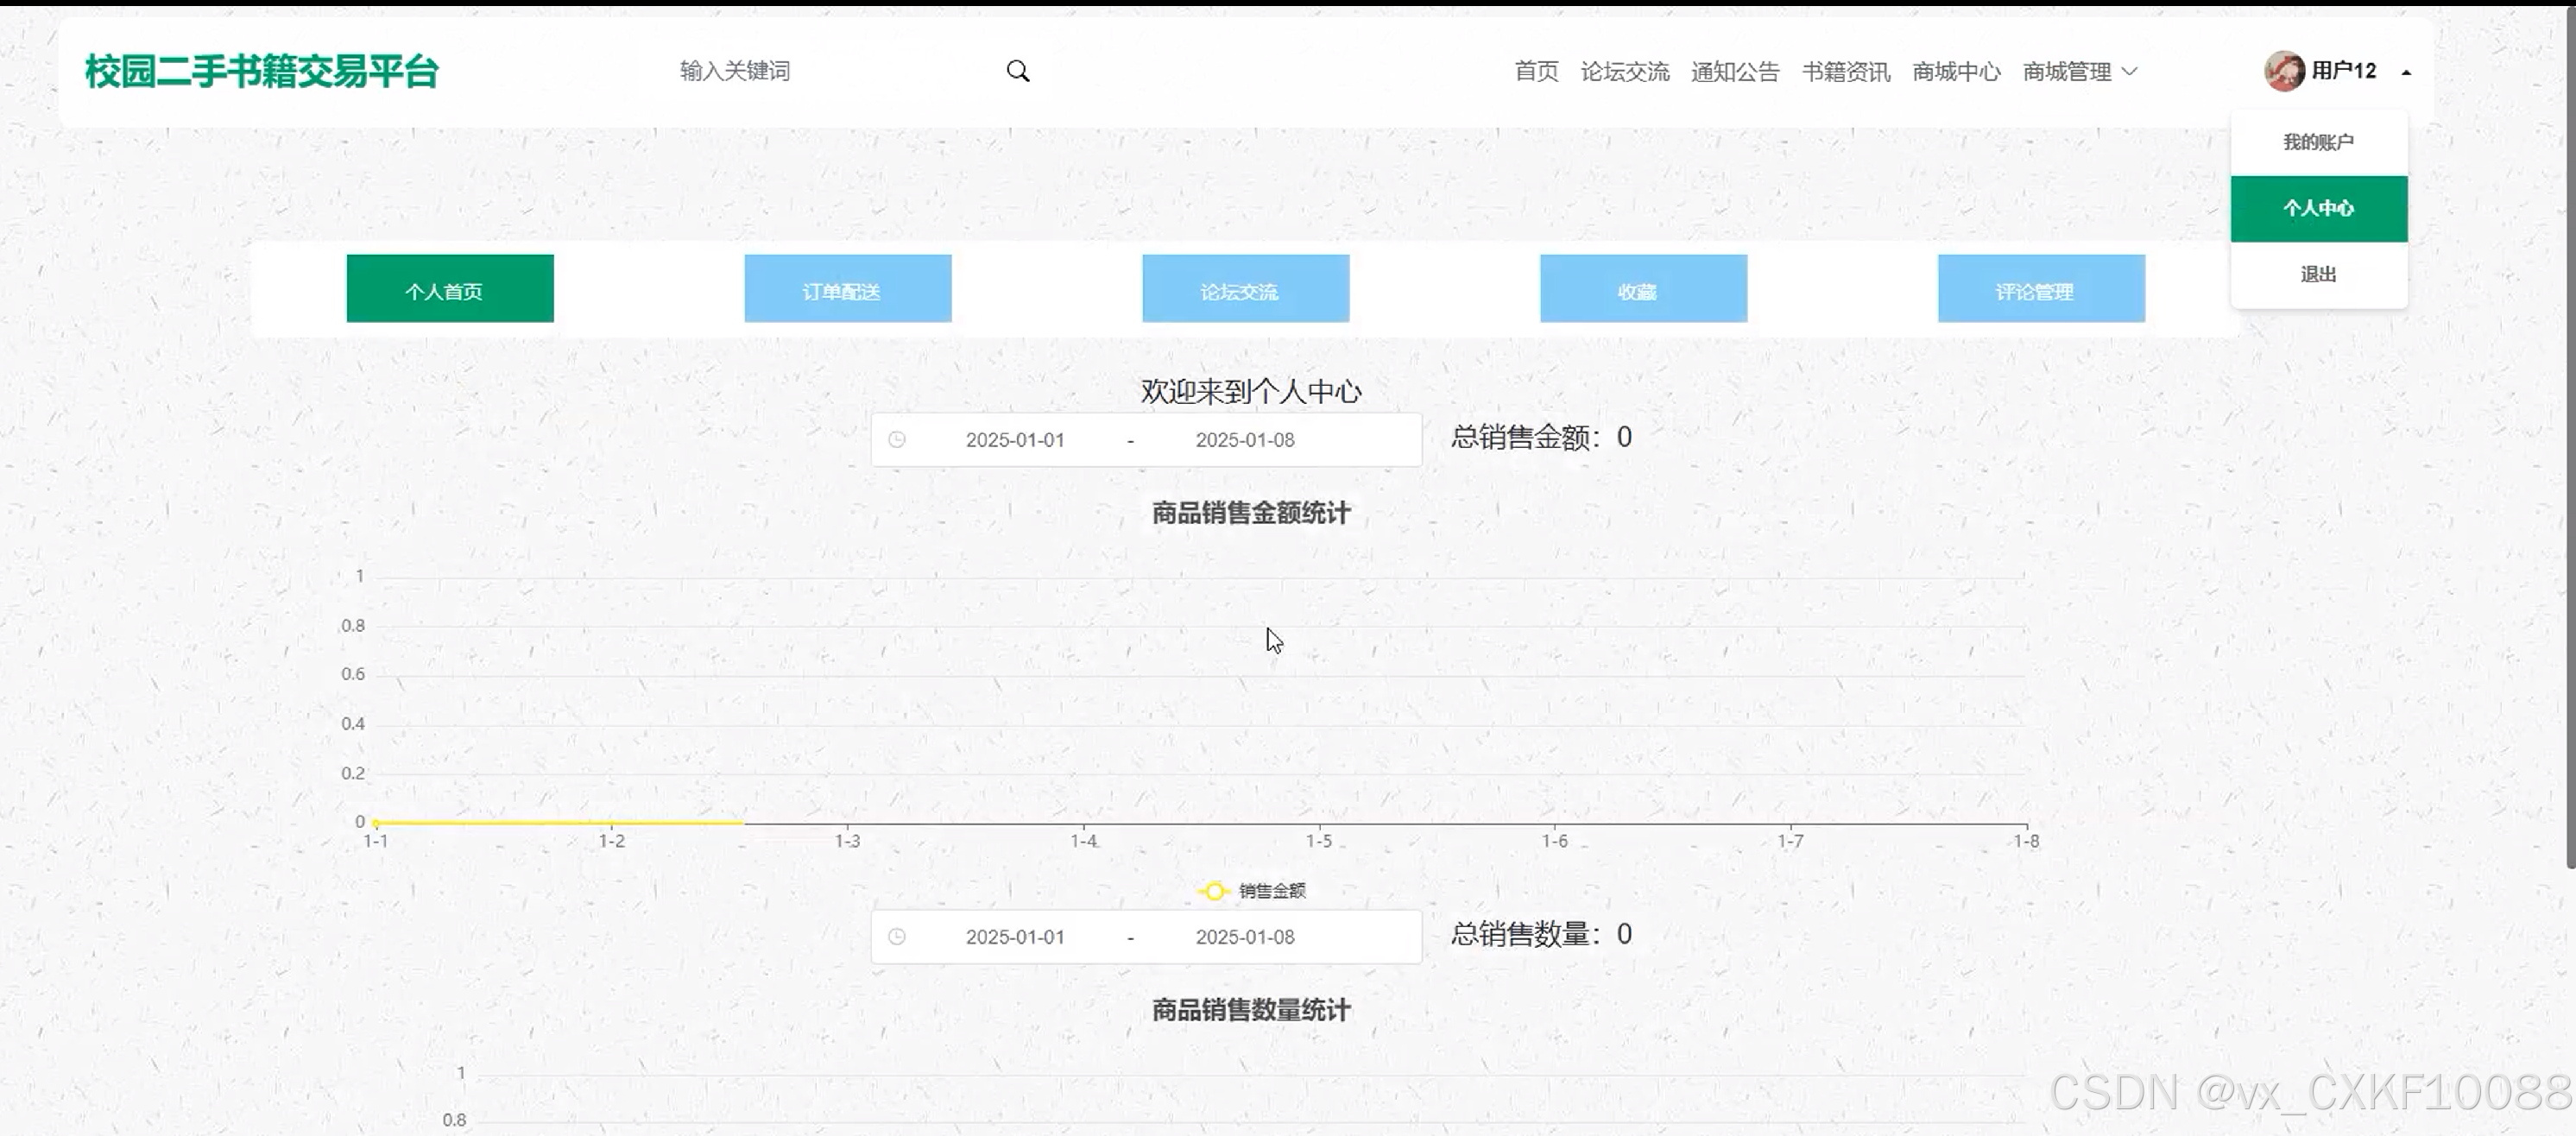Viewport: 2576px width, 1136px height.
Task: Click the search magnifier icon
Action: (1017, 71)
